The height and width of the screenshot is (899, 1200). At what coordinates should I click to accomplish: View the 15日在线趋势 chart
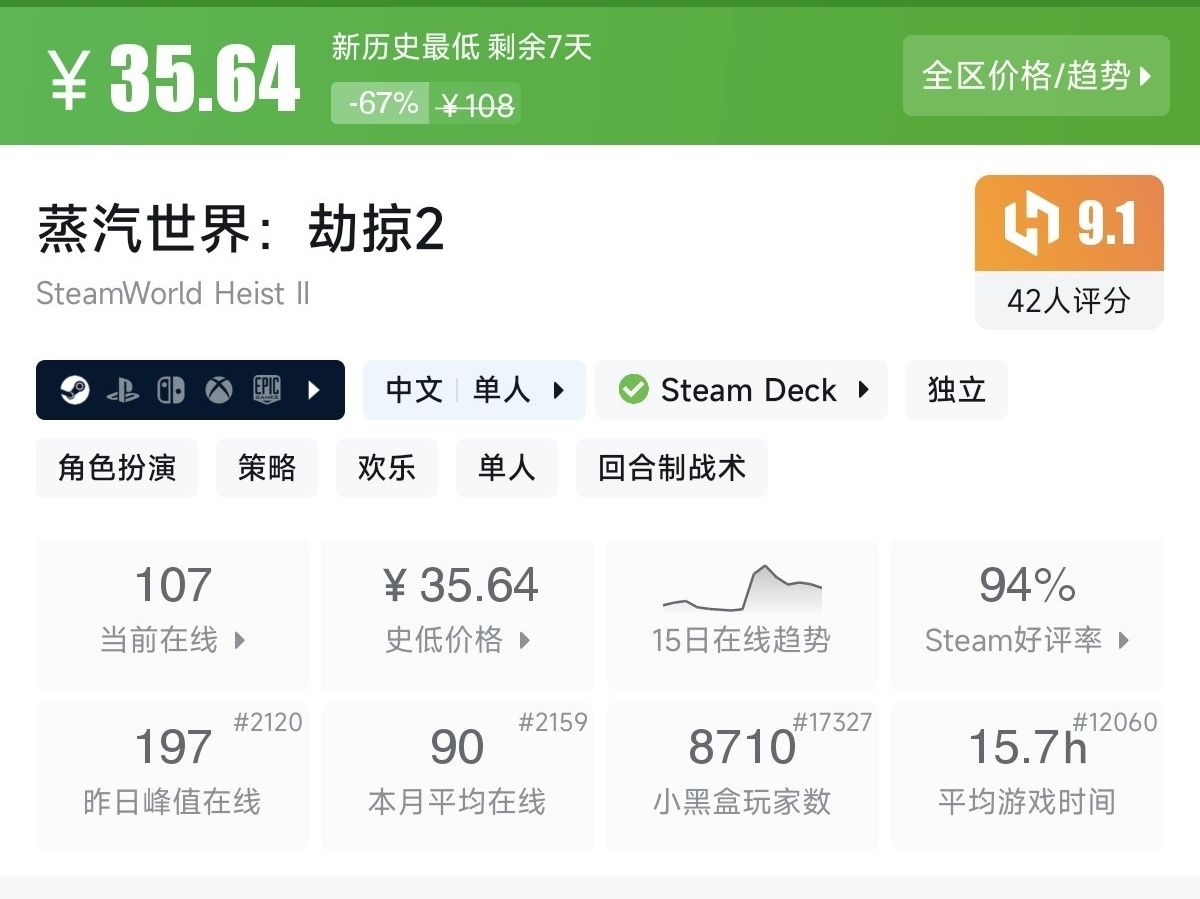click(x=742, y=614)
